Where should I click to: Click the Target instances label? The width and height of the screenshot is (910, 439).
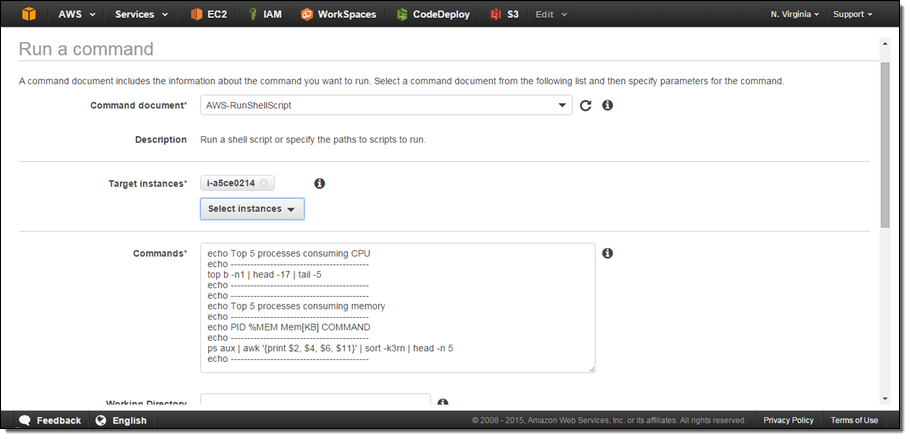pyautogui.click(x=148, y=183)
